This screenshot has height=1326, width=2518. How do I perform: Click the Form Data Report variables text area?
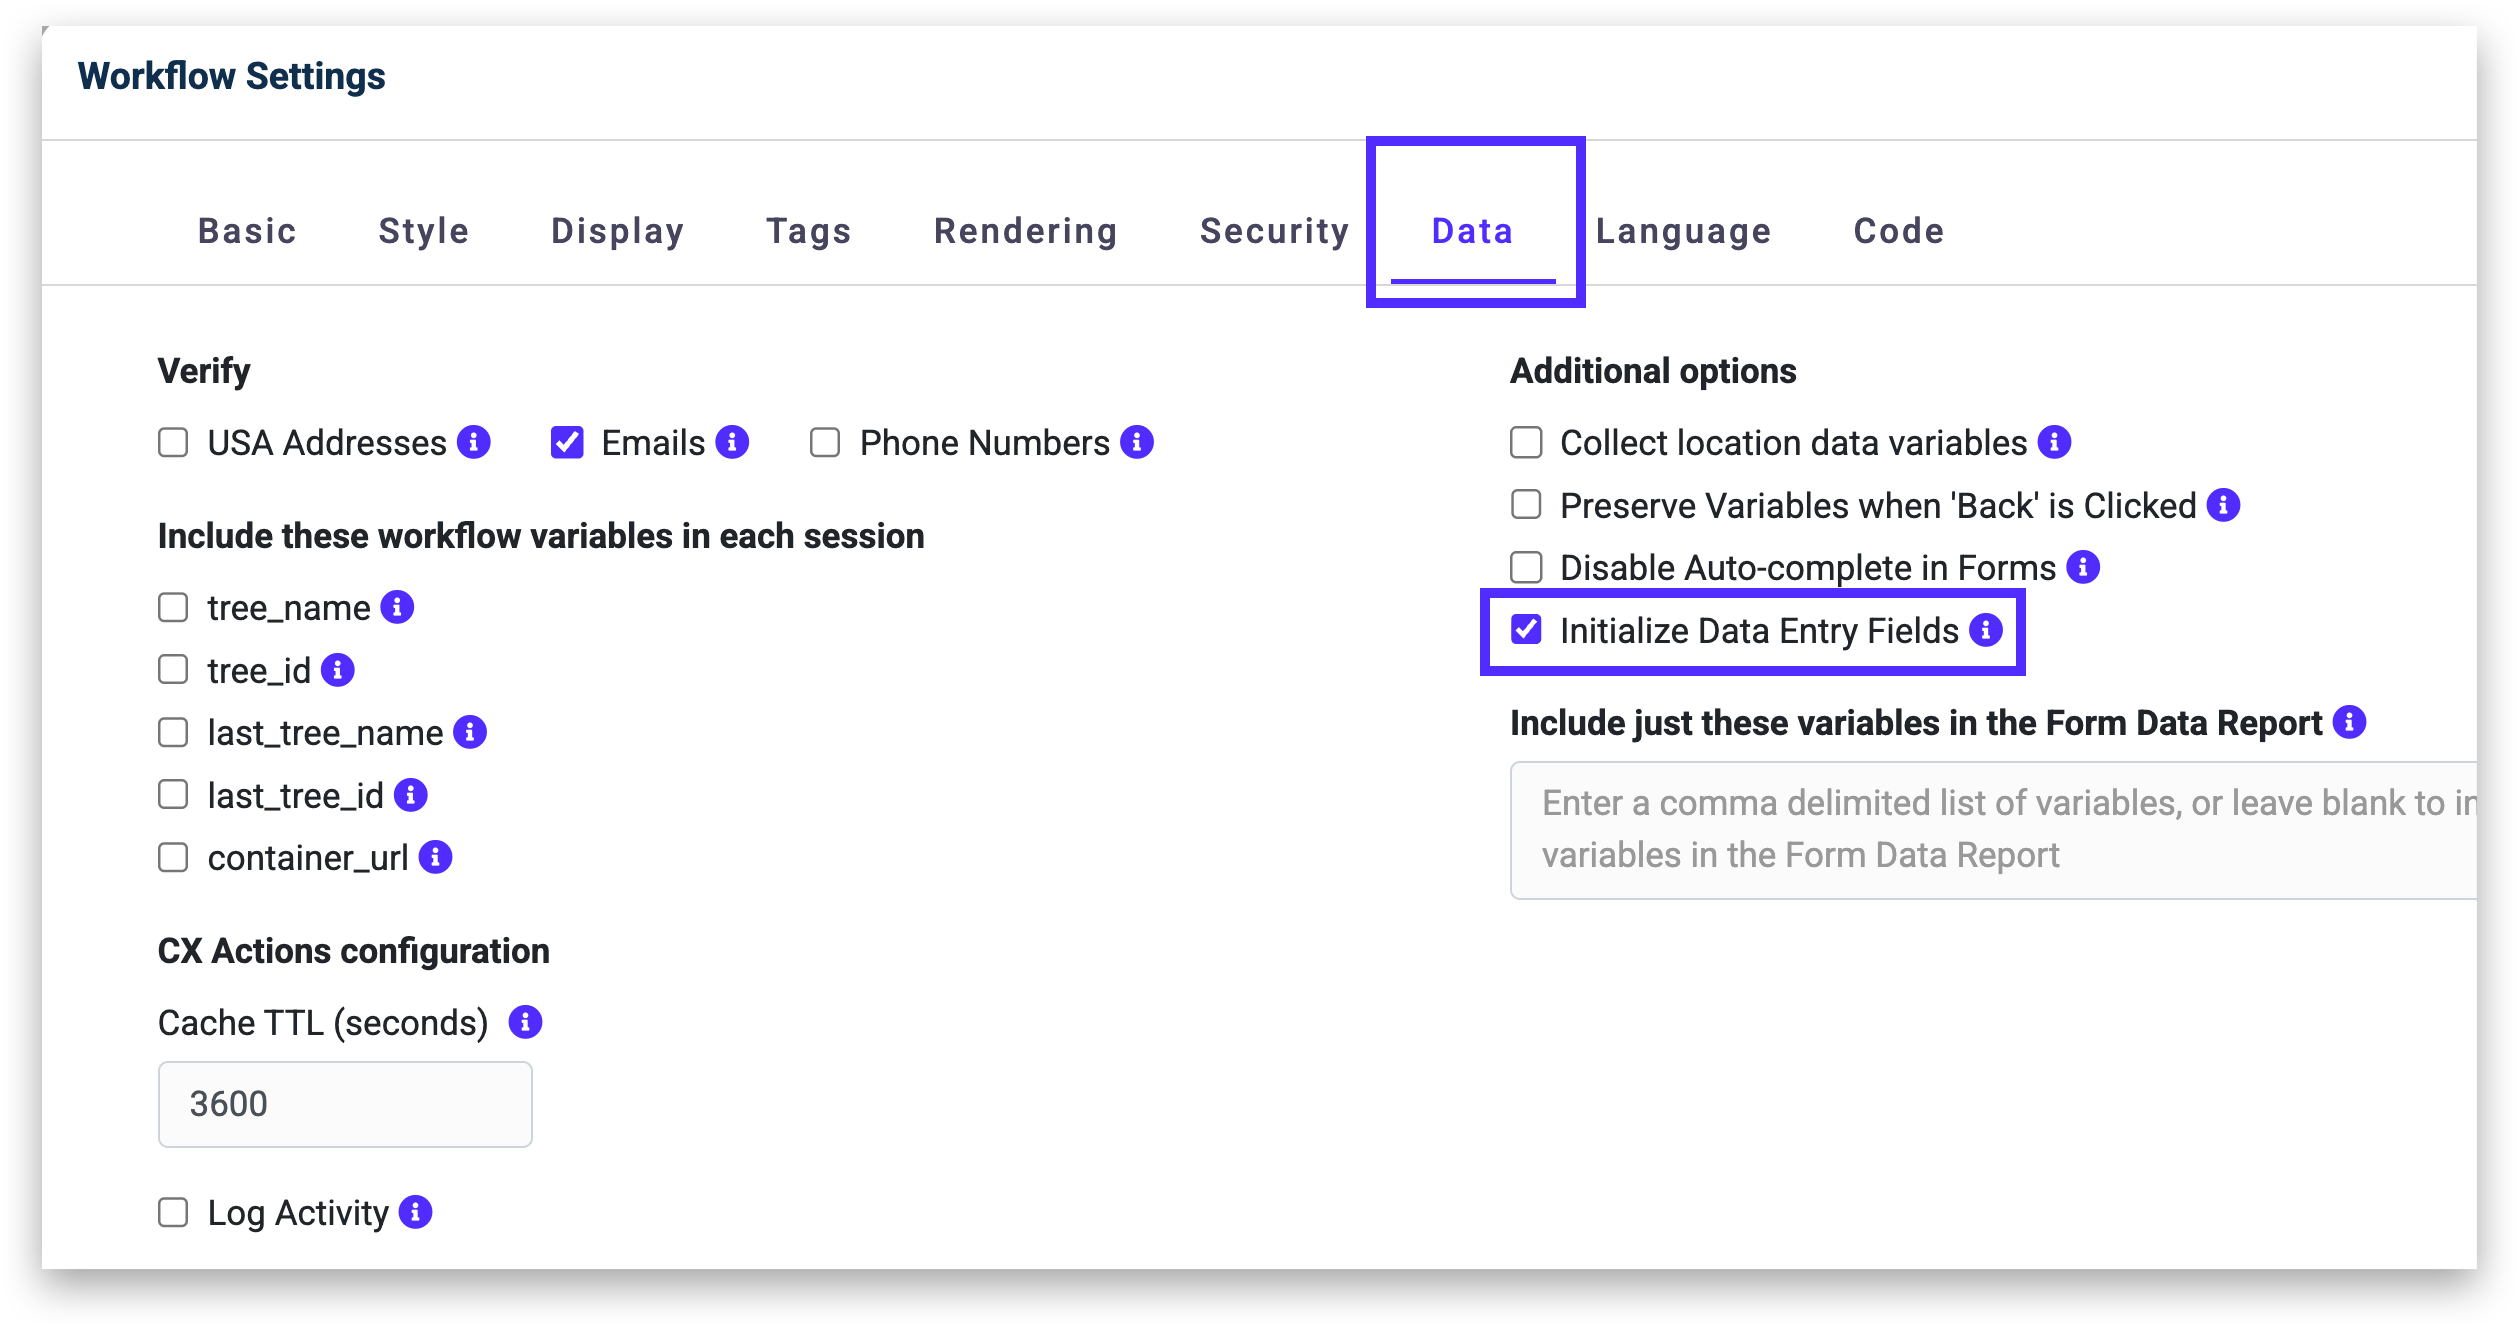click(x=1990, y=830)
